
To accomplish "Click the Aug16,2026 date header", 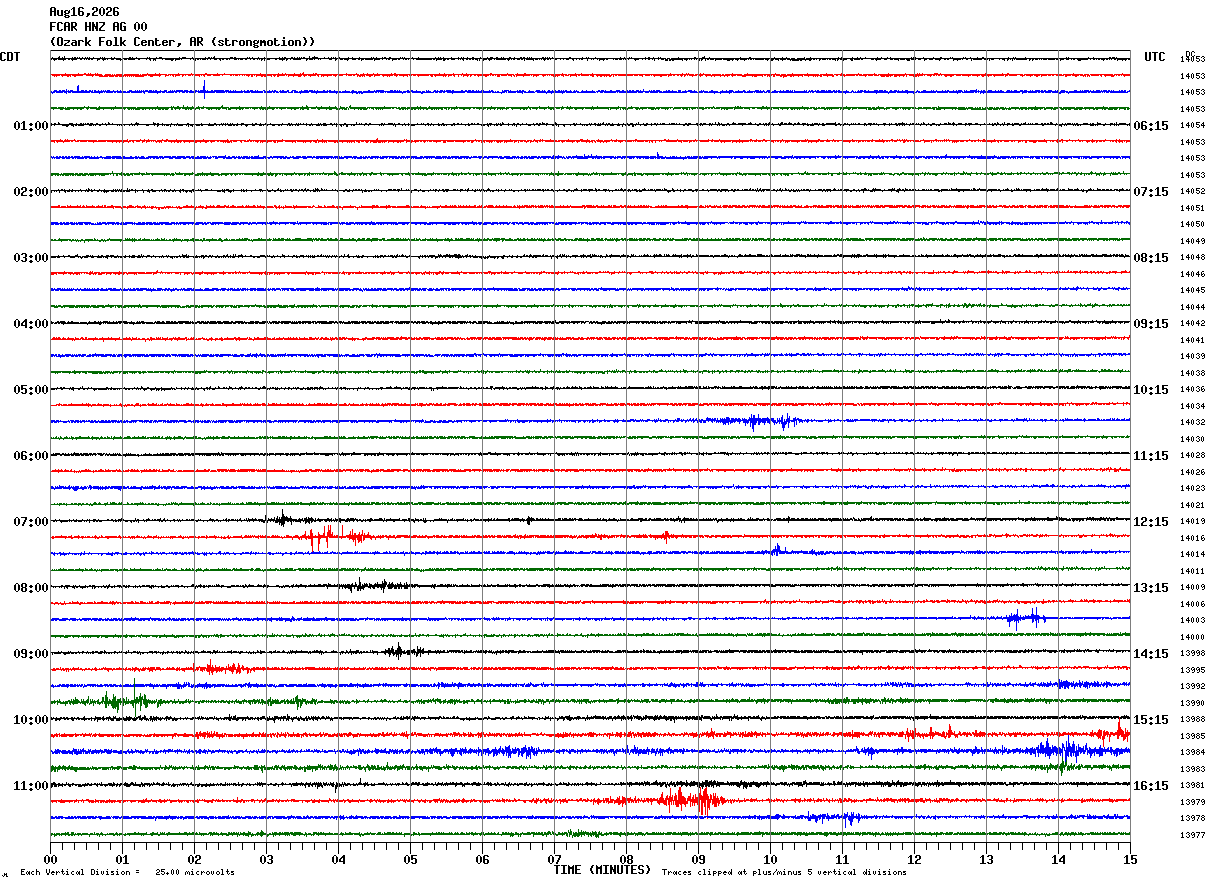I will tap(84, 12).
